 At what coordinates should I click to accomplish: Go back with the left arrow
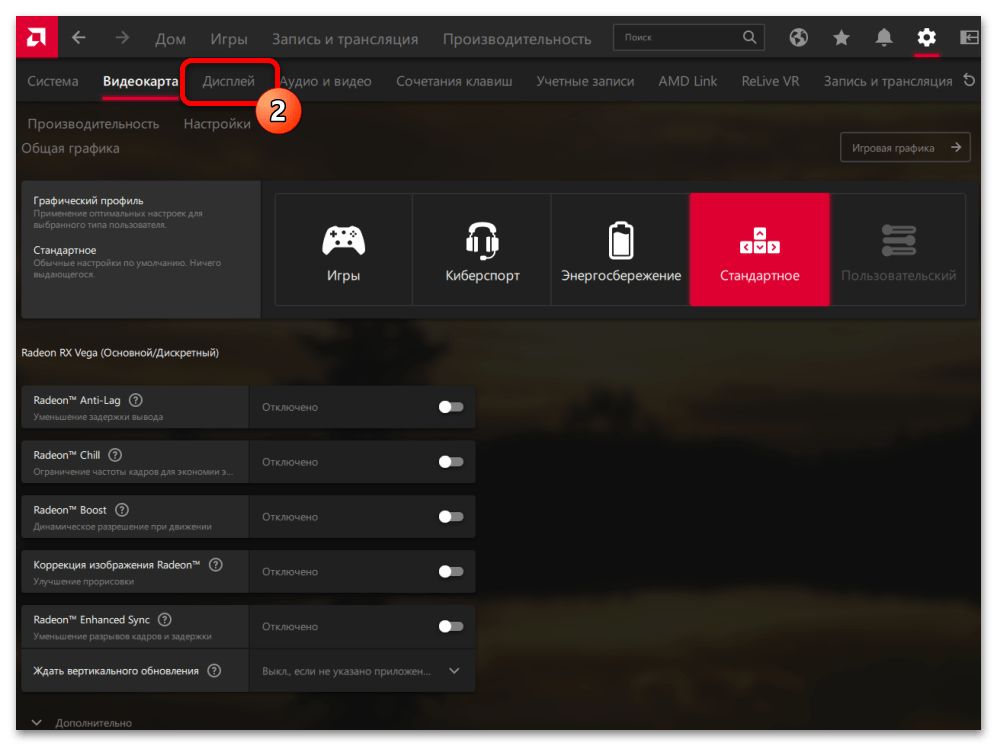[79, 38]
